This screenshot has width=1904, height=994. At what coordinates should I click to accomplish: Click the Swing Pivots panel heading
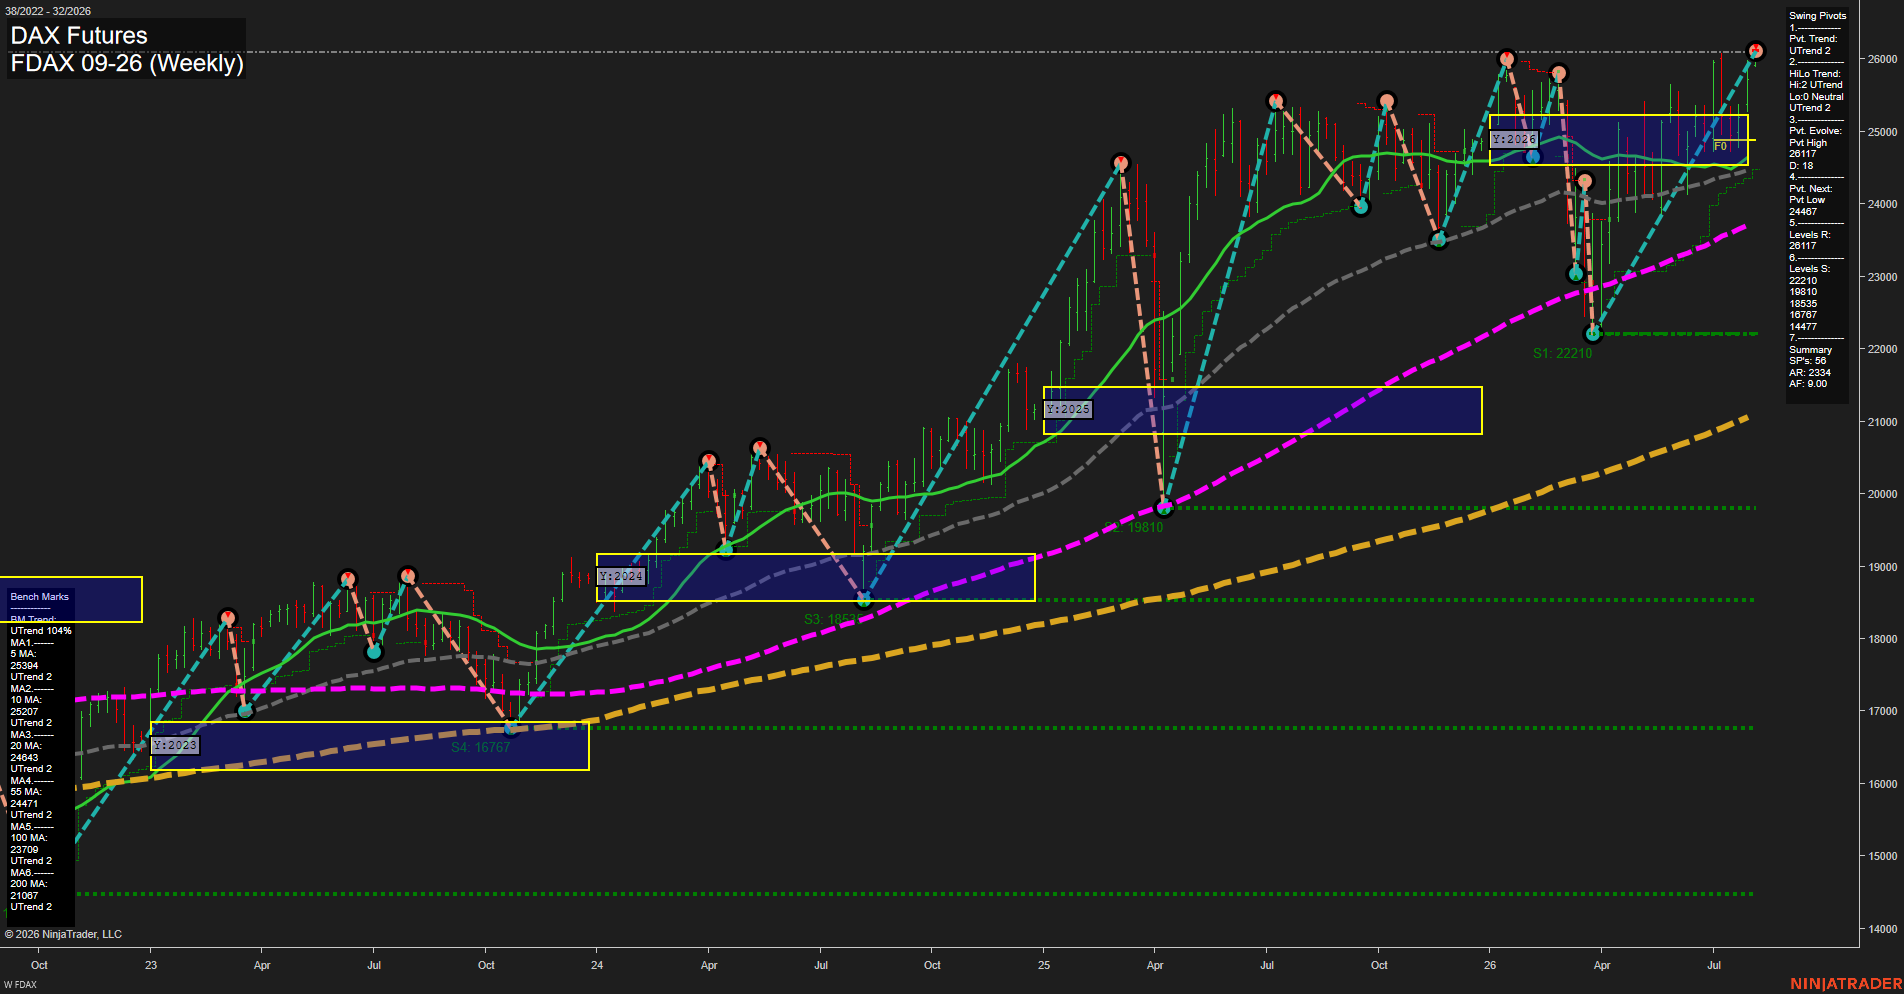click(x=1817, y=16)
